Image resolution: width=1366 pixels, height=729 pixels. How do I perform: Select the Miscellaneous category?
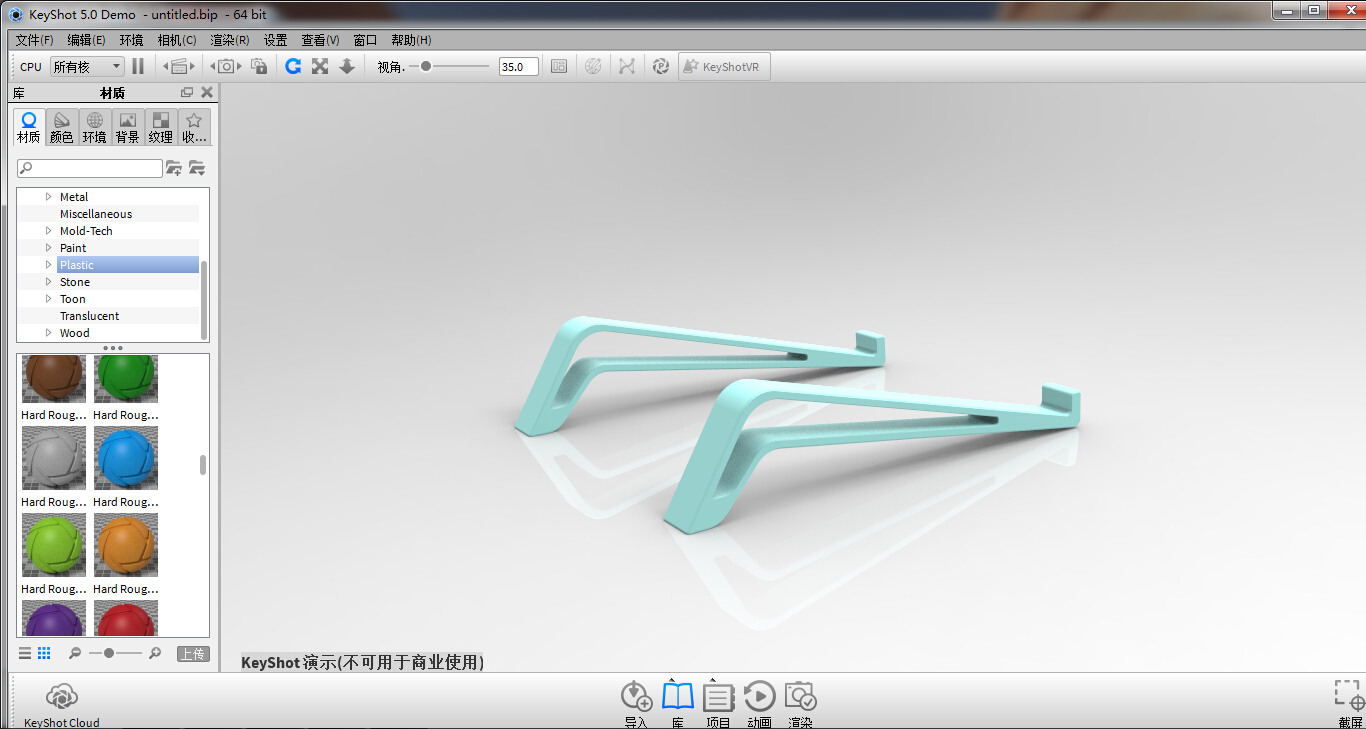(96, 214)
